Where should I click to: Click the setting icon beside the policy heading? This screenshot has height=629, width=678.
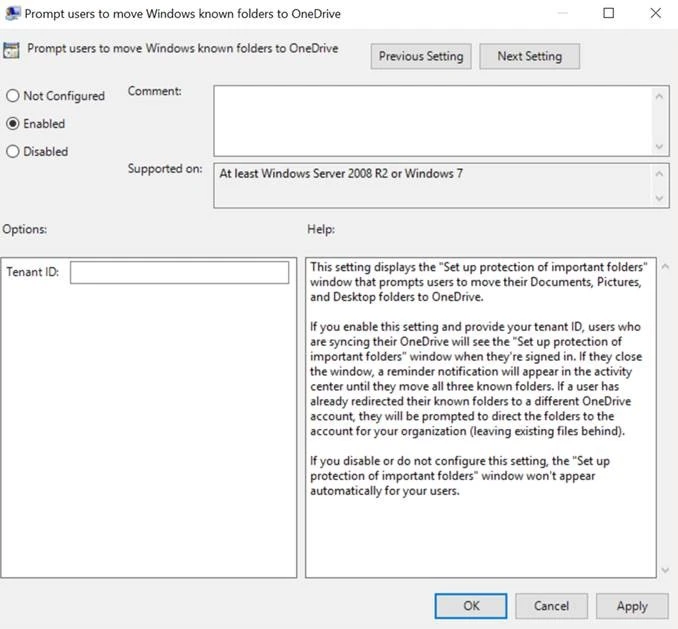click(13, 51)
